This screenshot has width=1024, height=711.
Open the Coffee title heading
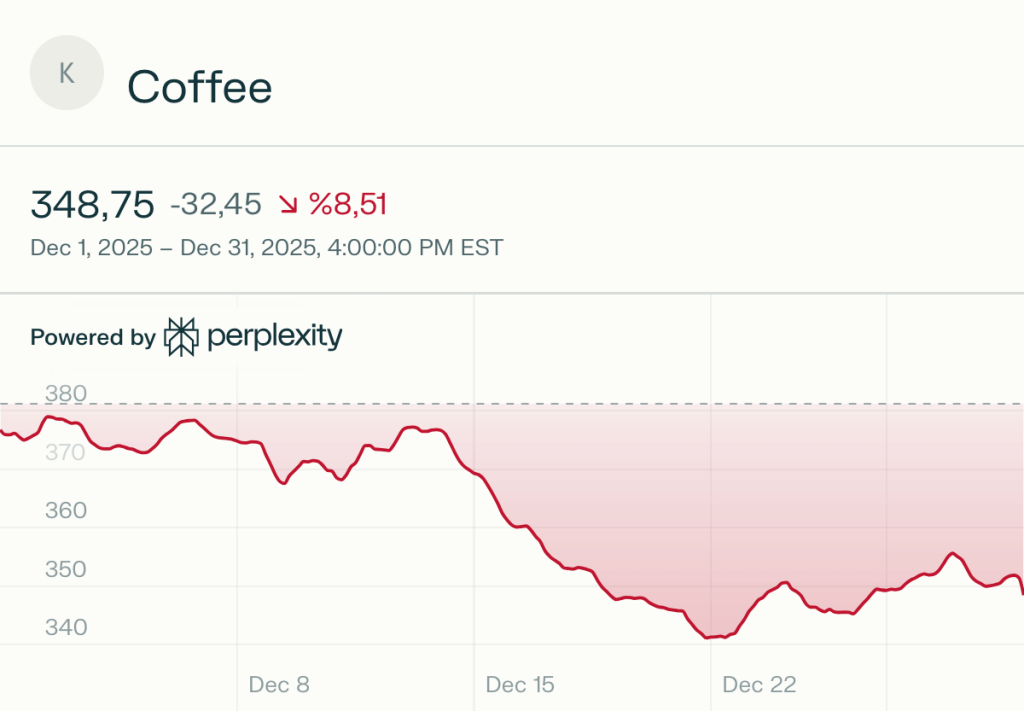point(199,87)
